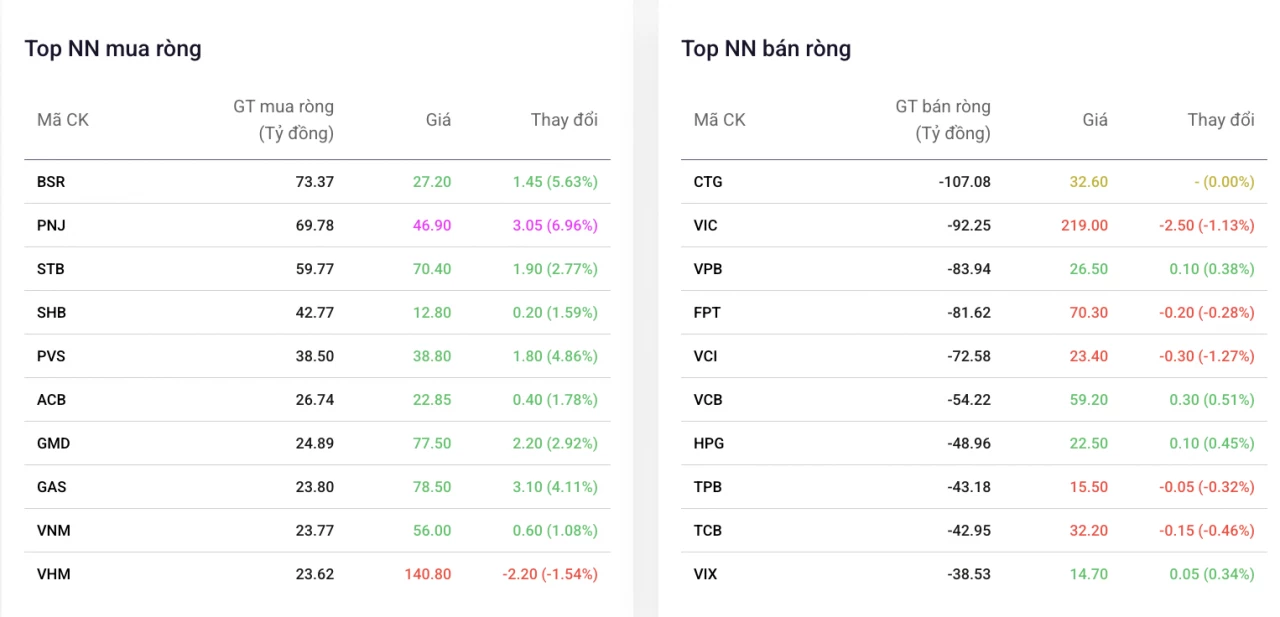Click TCB change -0.15 (-0.46%)

pos(1207,530)
